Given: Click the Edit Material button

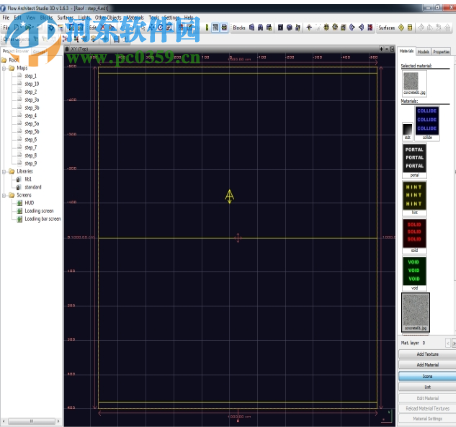Looking at the screenshot, I should 428,398.
